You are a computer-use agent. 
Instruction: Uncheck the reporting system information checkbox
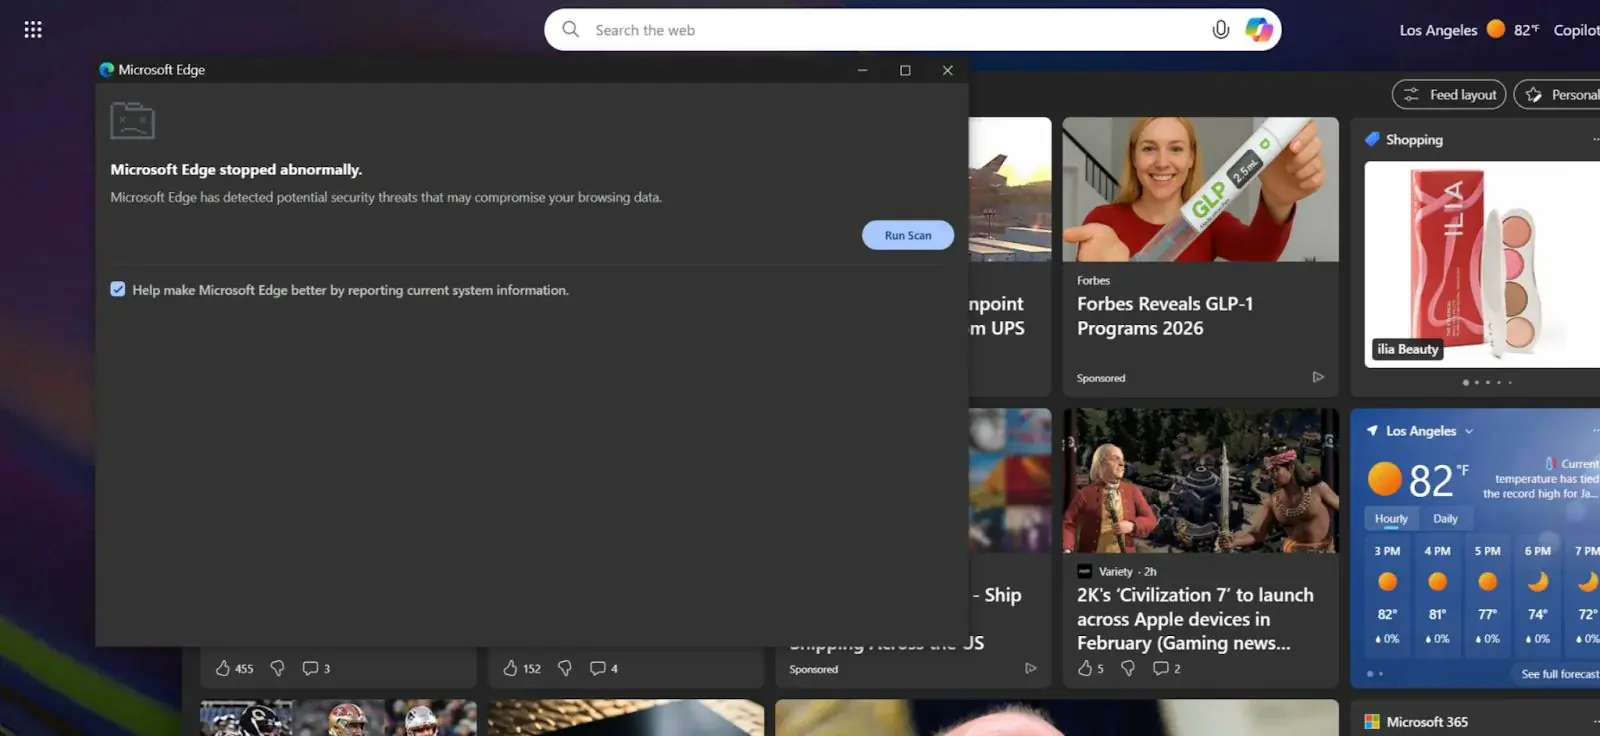tap(118, 289)
